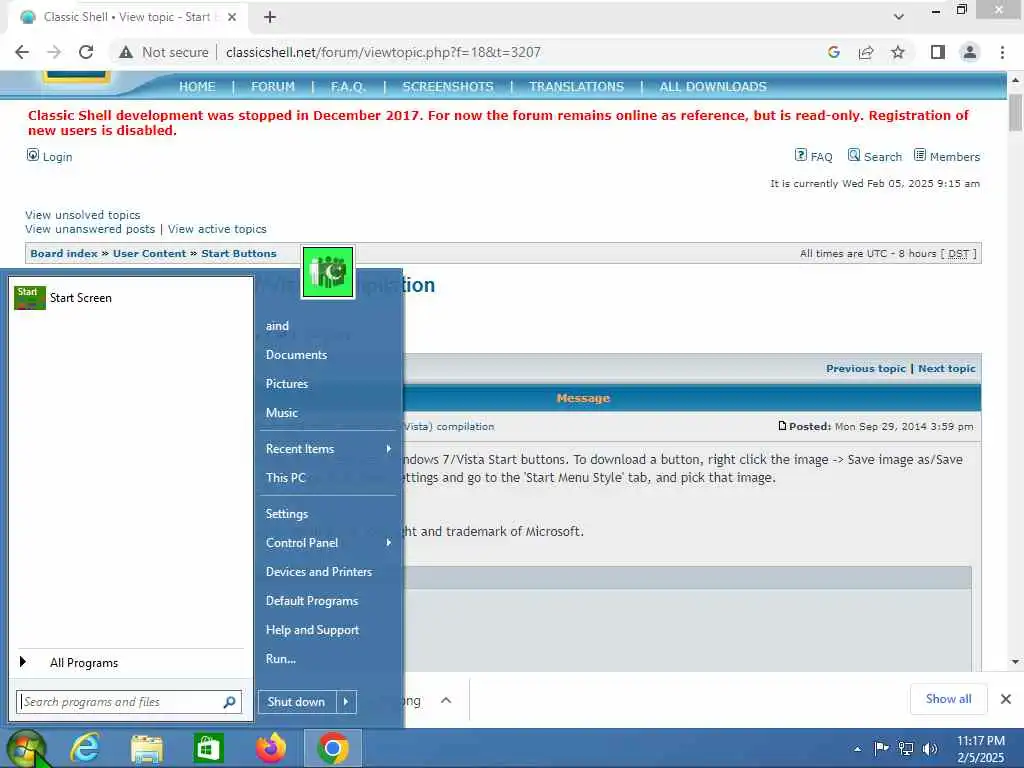Close the Classic Shell tab
The width and height of the screenshot is (1024, 768).
click(x=232, y=17)
